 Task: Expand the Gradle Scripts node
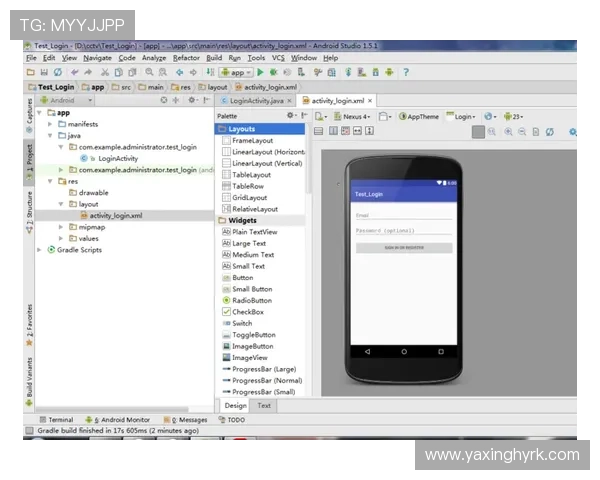[78, 249]
